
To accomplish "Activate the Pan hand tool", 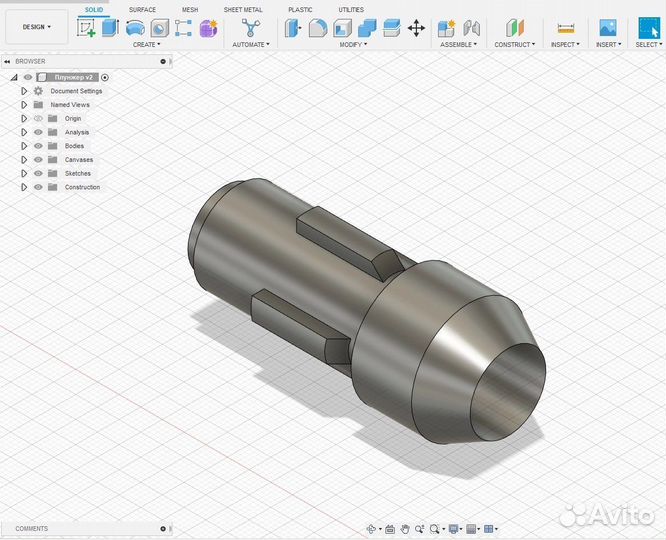I will click(404, 529).
